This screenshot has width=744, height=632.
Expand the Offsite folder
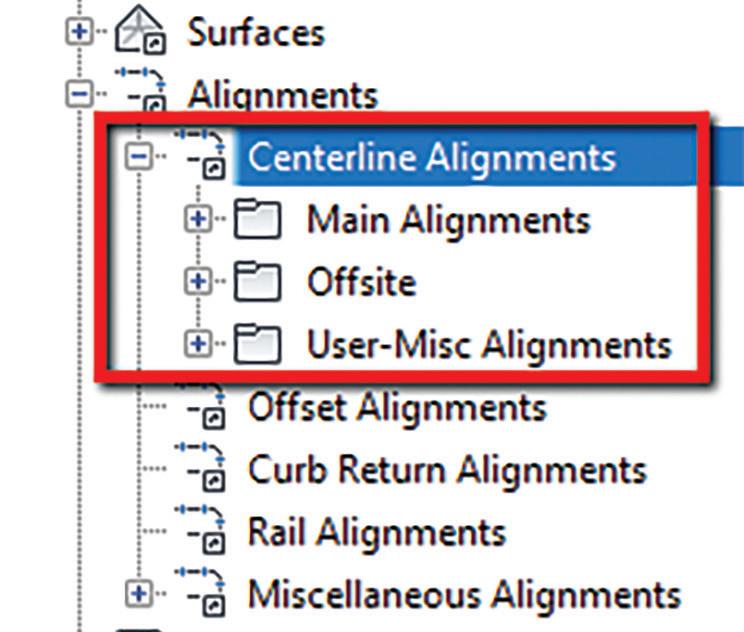[x=198, y=281]
